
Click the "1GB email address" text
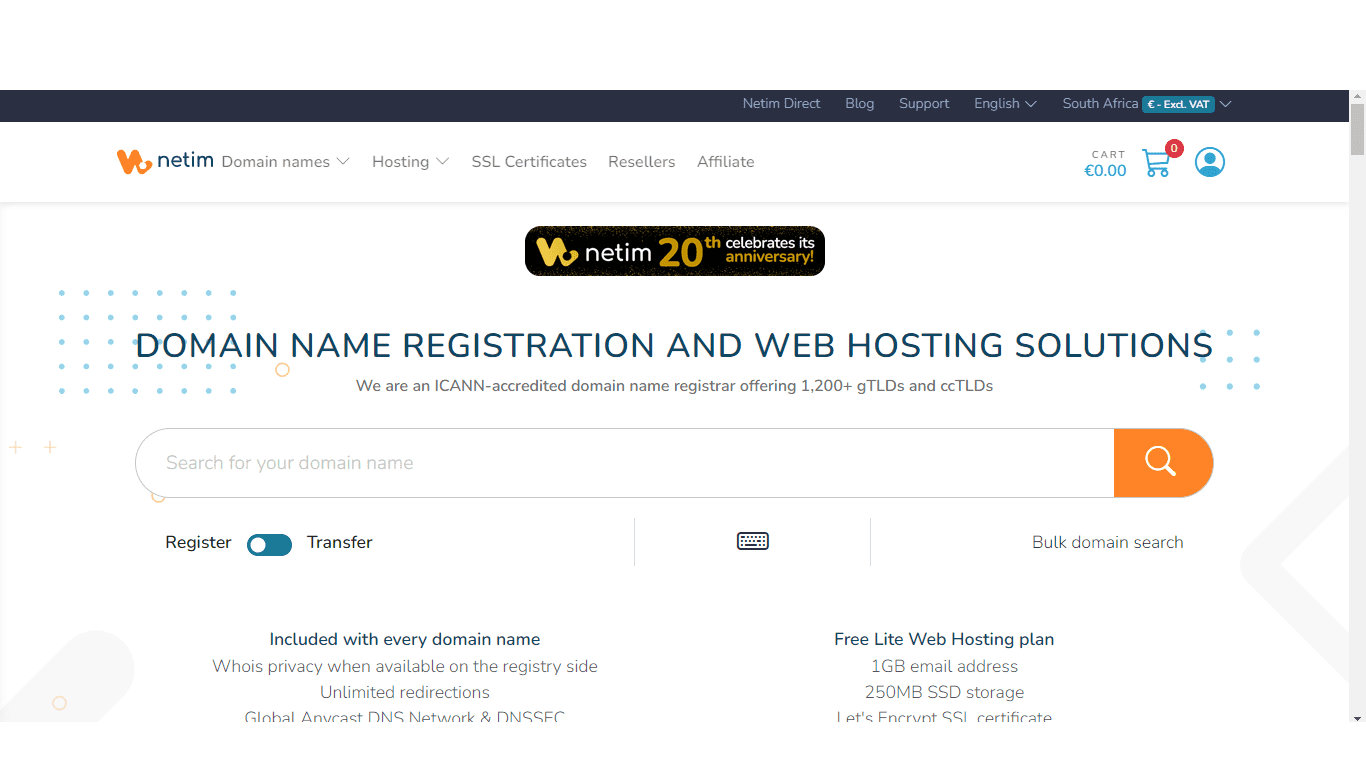coord(944,666)
